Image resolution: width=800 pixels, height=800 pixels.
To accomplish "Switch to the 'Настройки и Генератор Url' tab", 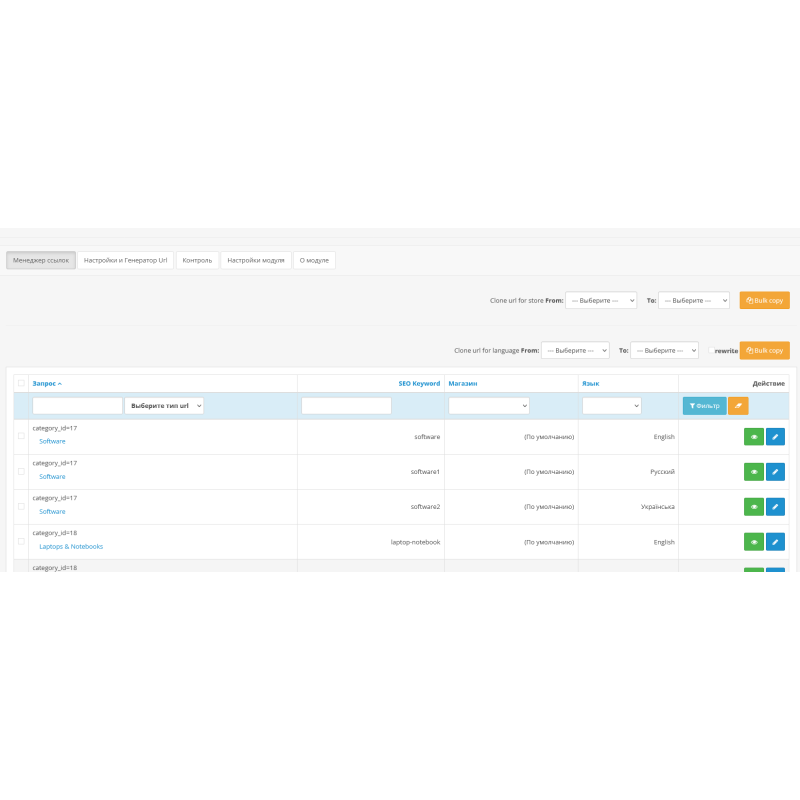I will click(x=126, y=260).
